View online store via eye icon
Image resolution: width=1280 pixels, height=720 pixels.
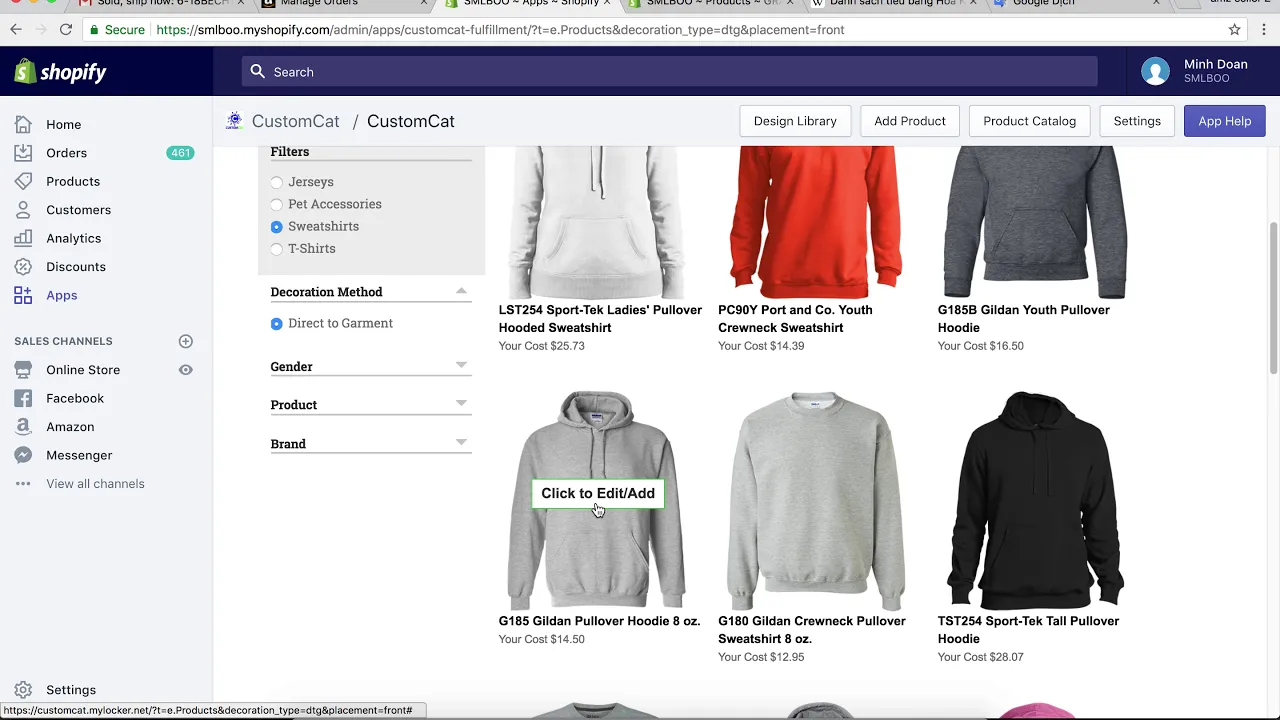coord(185,370)
